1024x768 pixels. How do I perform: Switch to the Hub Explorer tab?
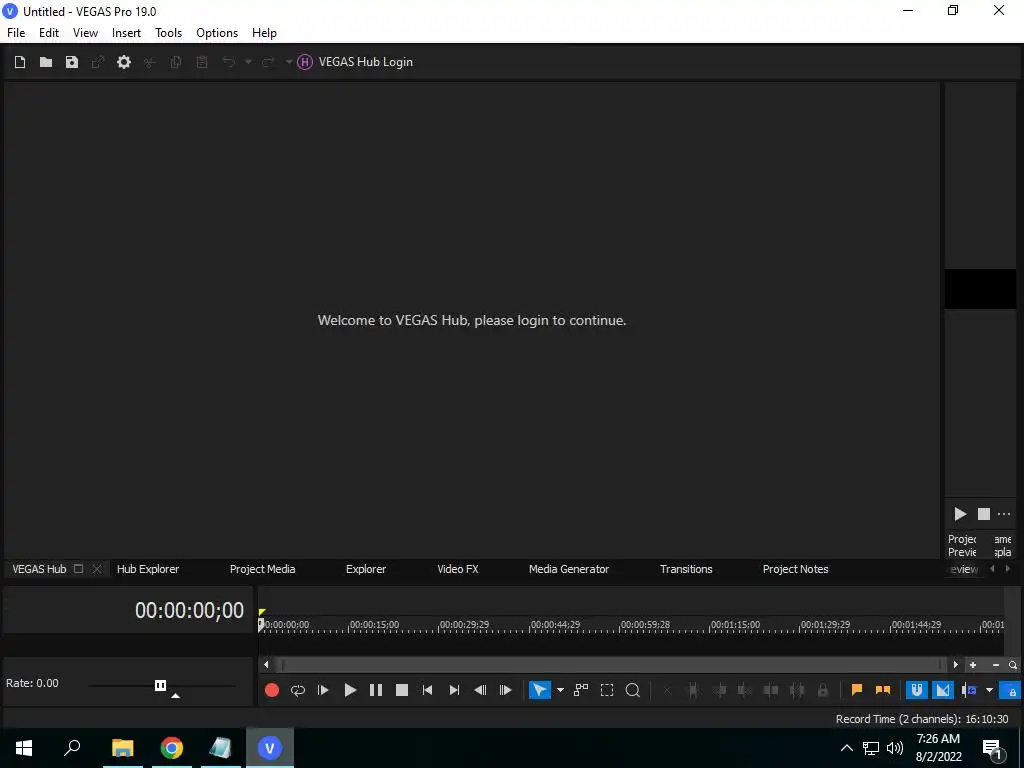click(x=148, y=569)
